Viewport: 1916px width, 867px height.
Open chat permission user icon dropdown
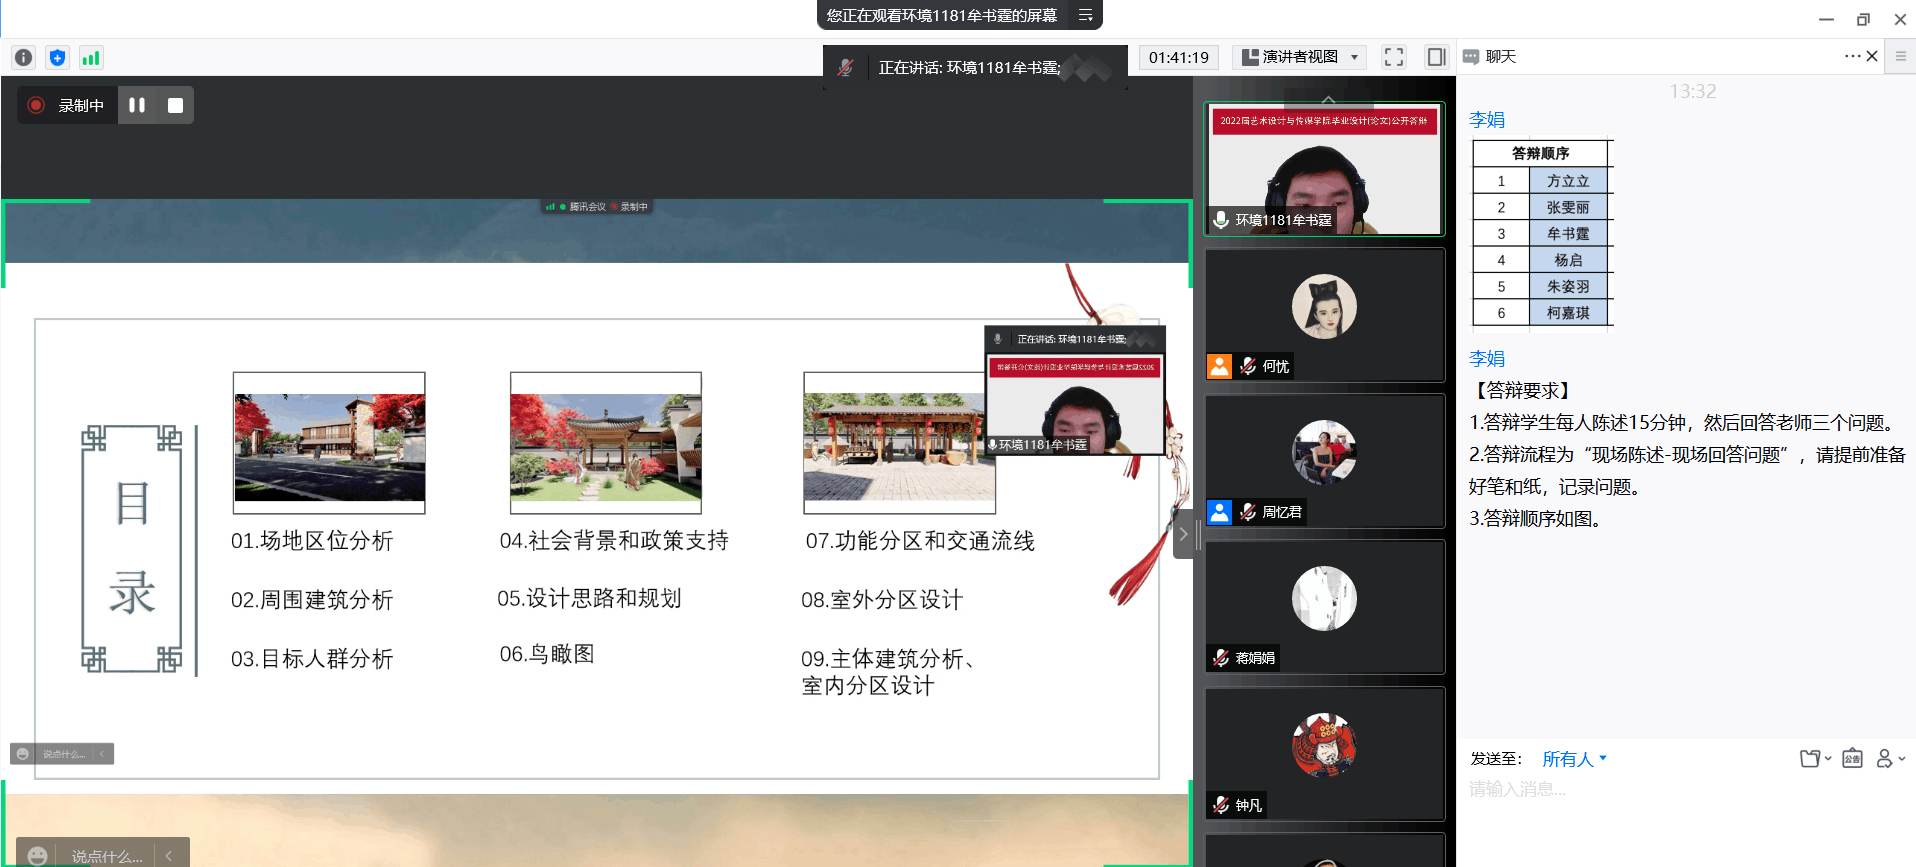(1890, 759)
